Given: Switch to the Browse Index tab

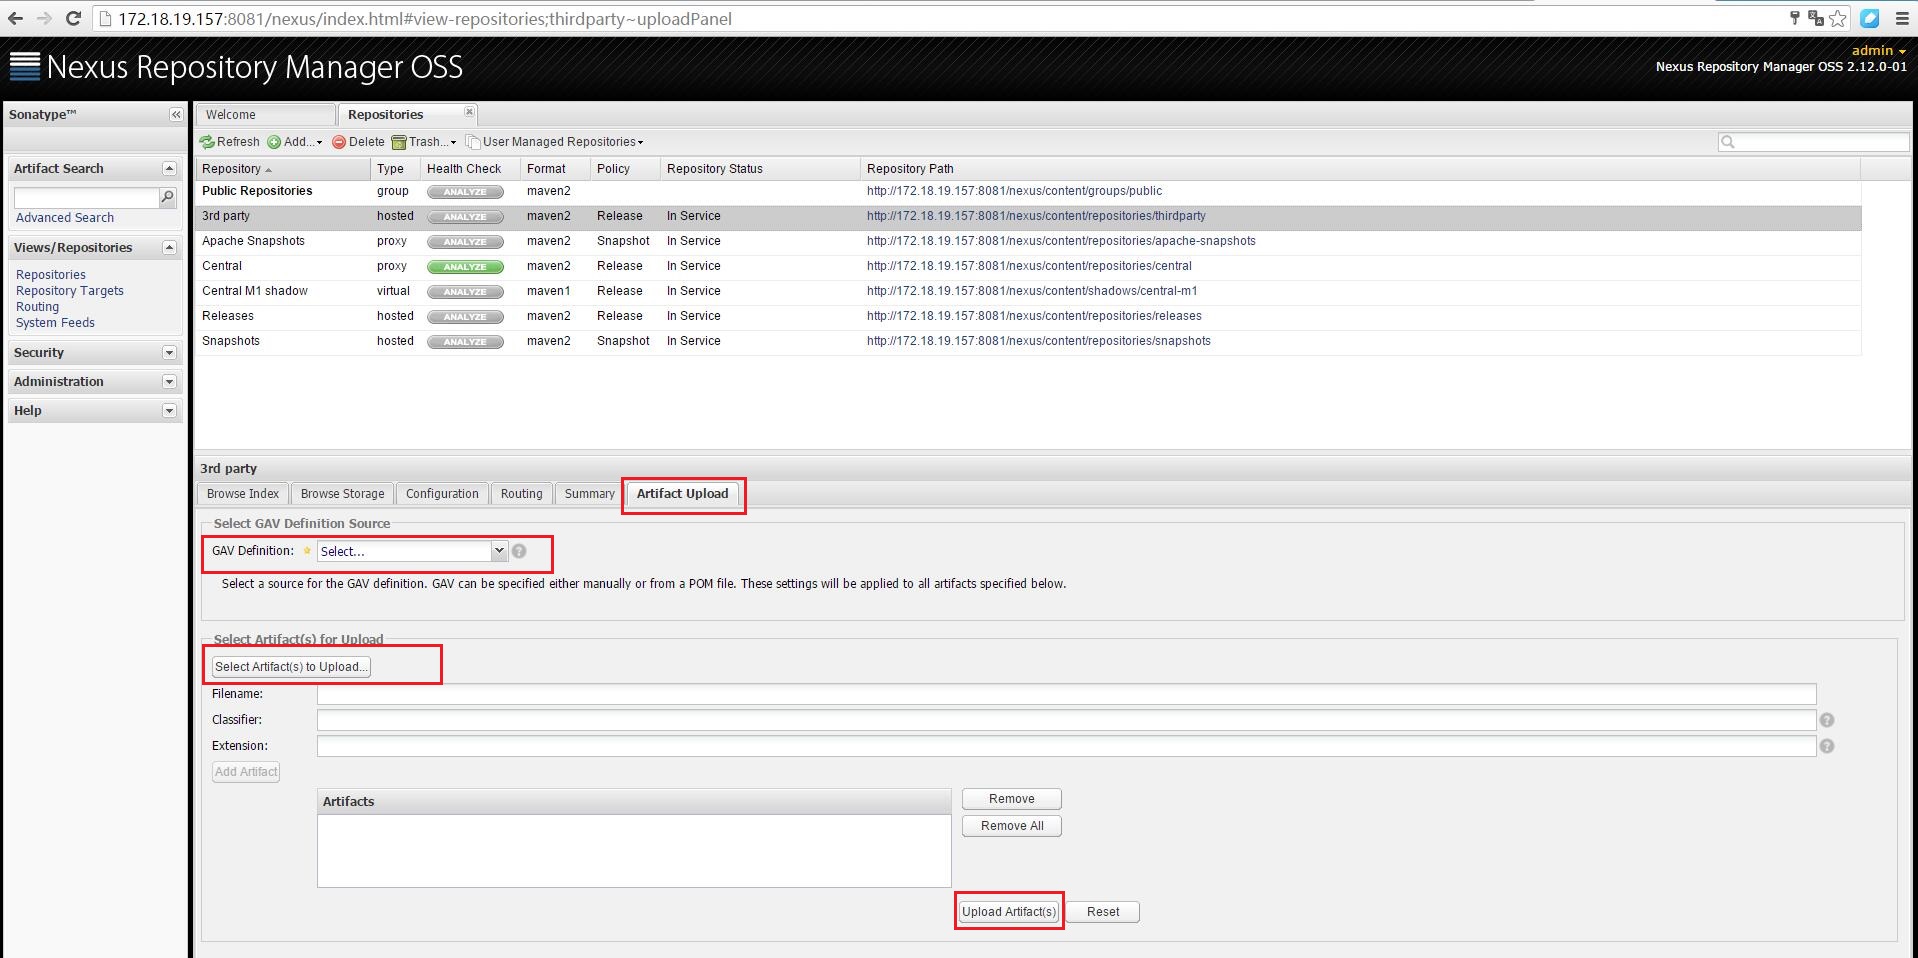Looking at the screenshot, I should click(243, 494).
